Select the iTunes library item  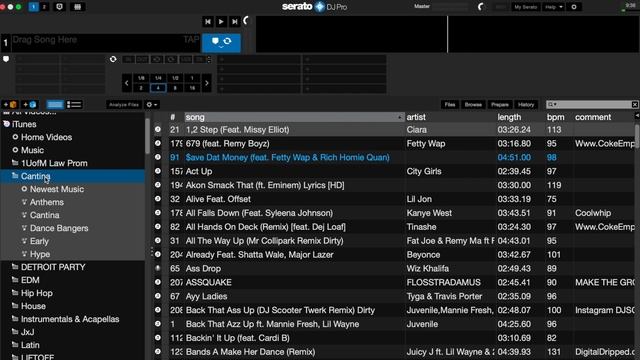[24, 124]
